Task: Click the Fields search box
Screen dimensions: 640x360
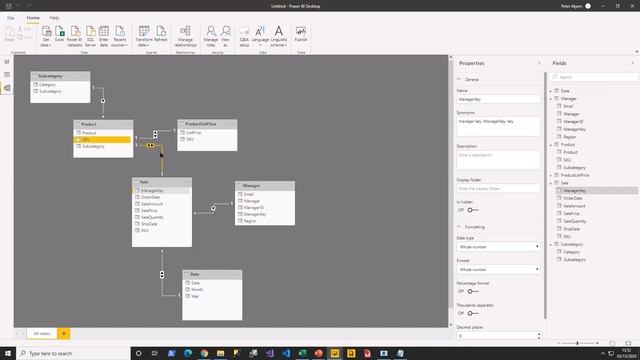Action: [594, 77]
